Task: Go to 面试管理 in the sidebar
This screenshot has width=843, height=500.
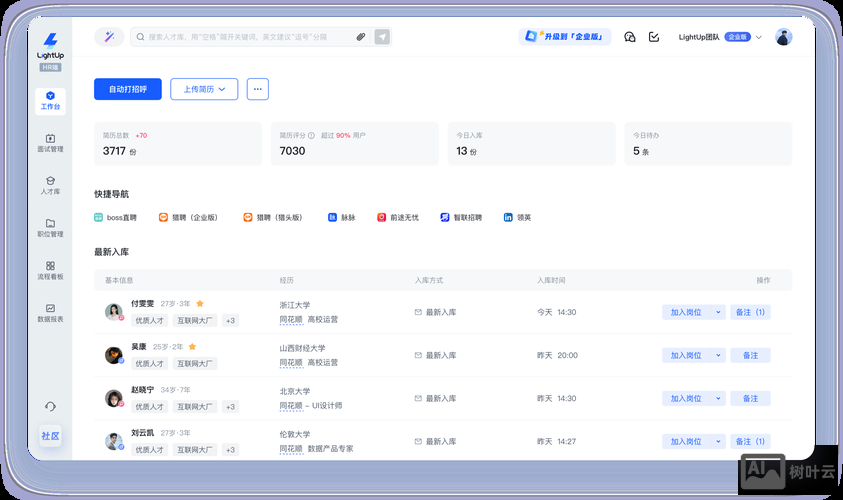Action: point(50,143)
